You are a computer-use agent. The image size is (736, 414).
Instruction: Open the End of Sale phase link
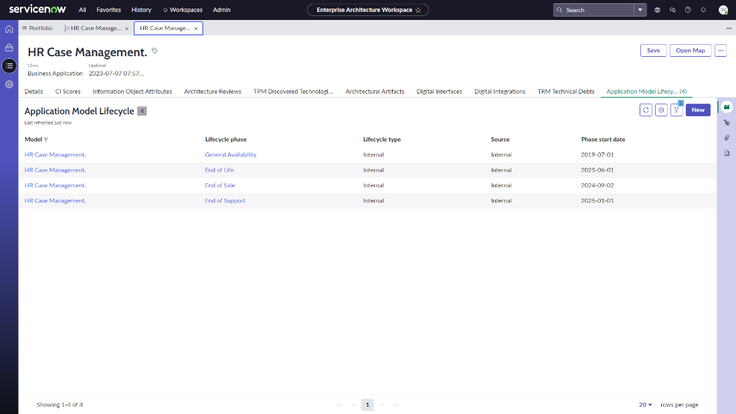pyautogui.click(x=220, y=185)
